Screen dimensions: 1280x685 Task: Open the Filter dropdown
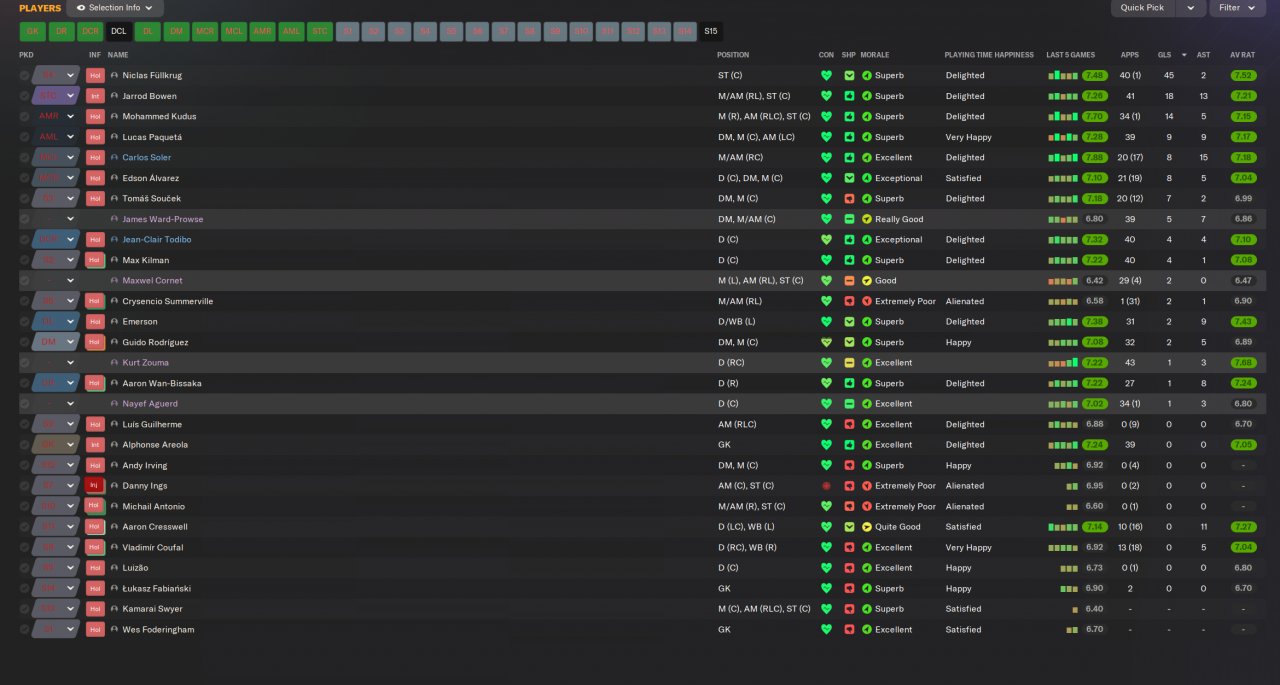pos(1237,8)
